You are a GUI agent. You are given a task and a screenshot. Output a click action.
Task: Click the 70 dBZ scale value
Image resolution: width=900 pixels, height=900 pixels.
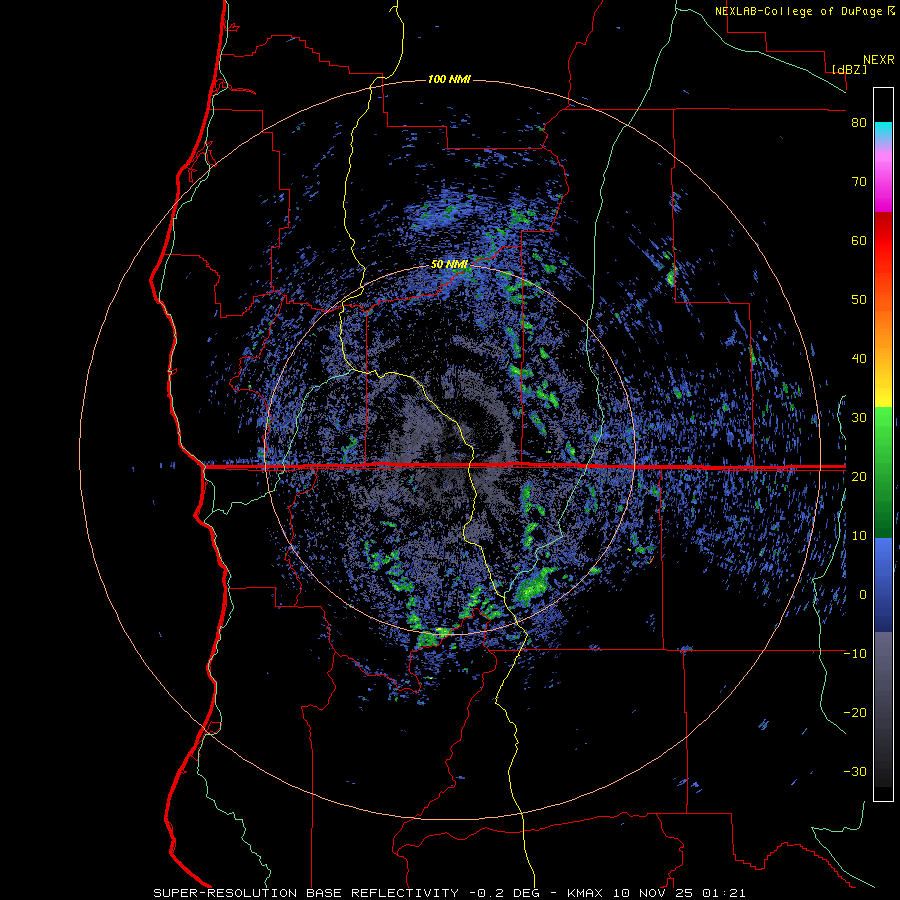pos(859,182)
